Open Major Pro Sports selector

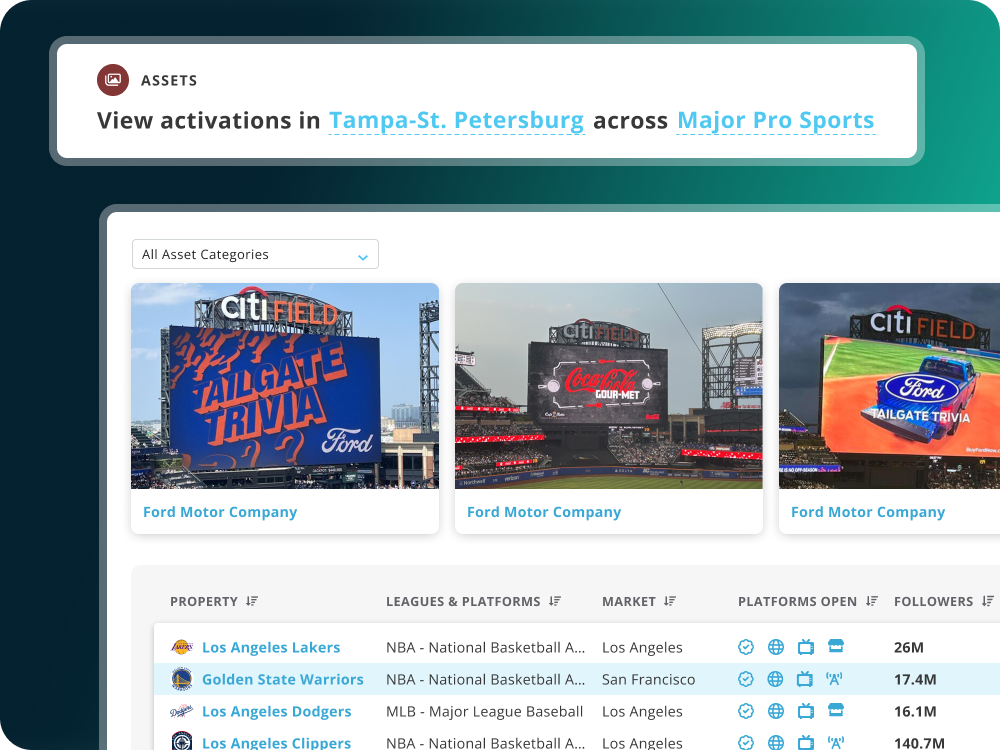776,120
